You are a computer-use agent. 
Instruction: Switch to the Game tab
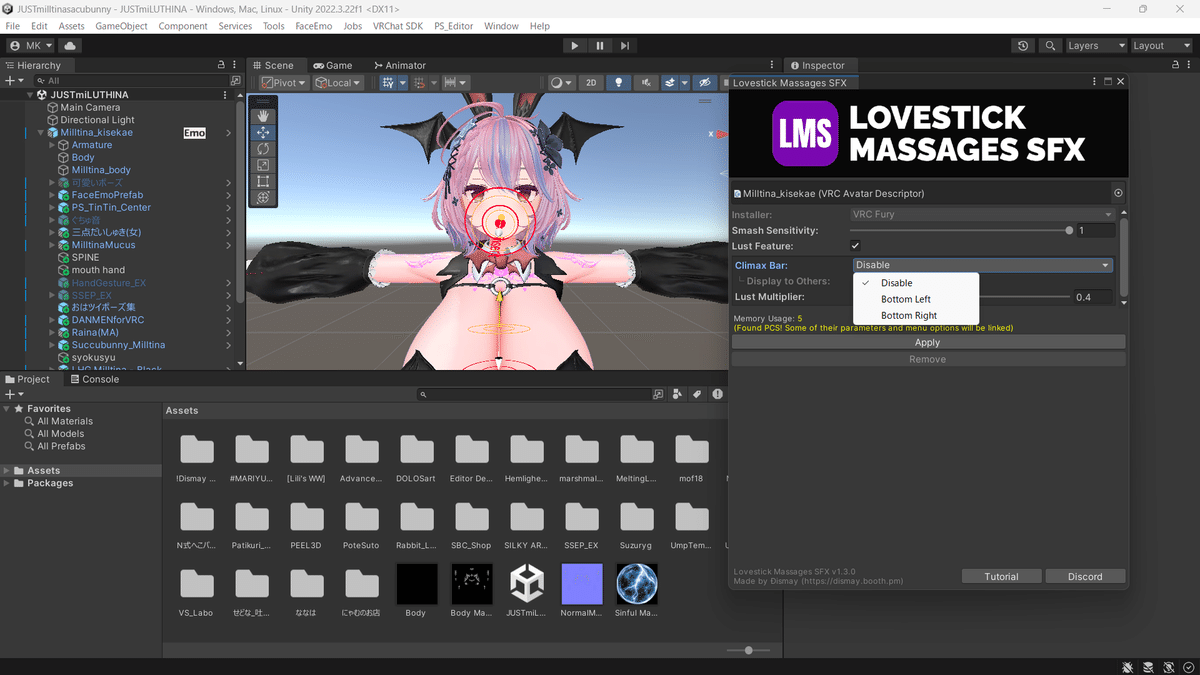[333, 64]
